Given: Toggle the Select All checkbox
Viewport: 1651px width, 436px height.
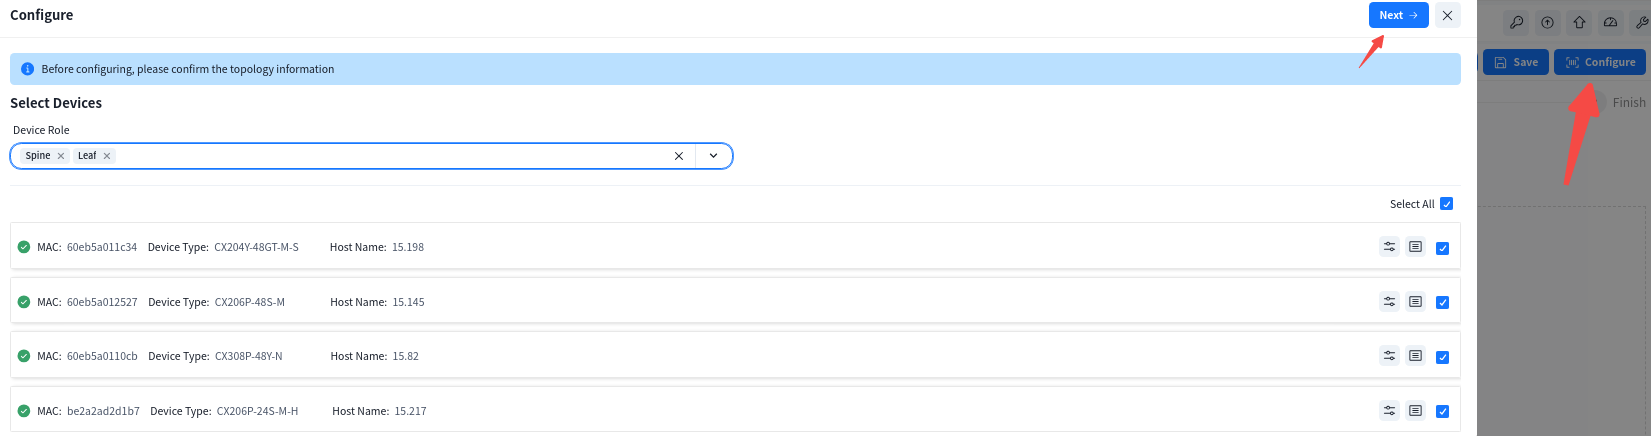Looking at the screenshot, I should point(1446,204).
